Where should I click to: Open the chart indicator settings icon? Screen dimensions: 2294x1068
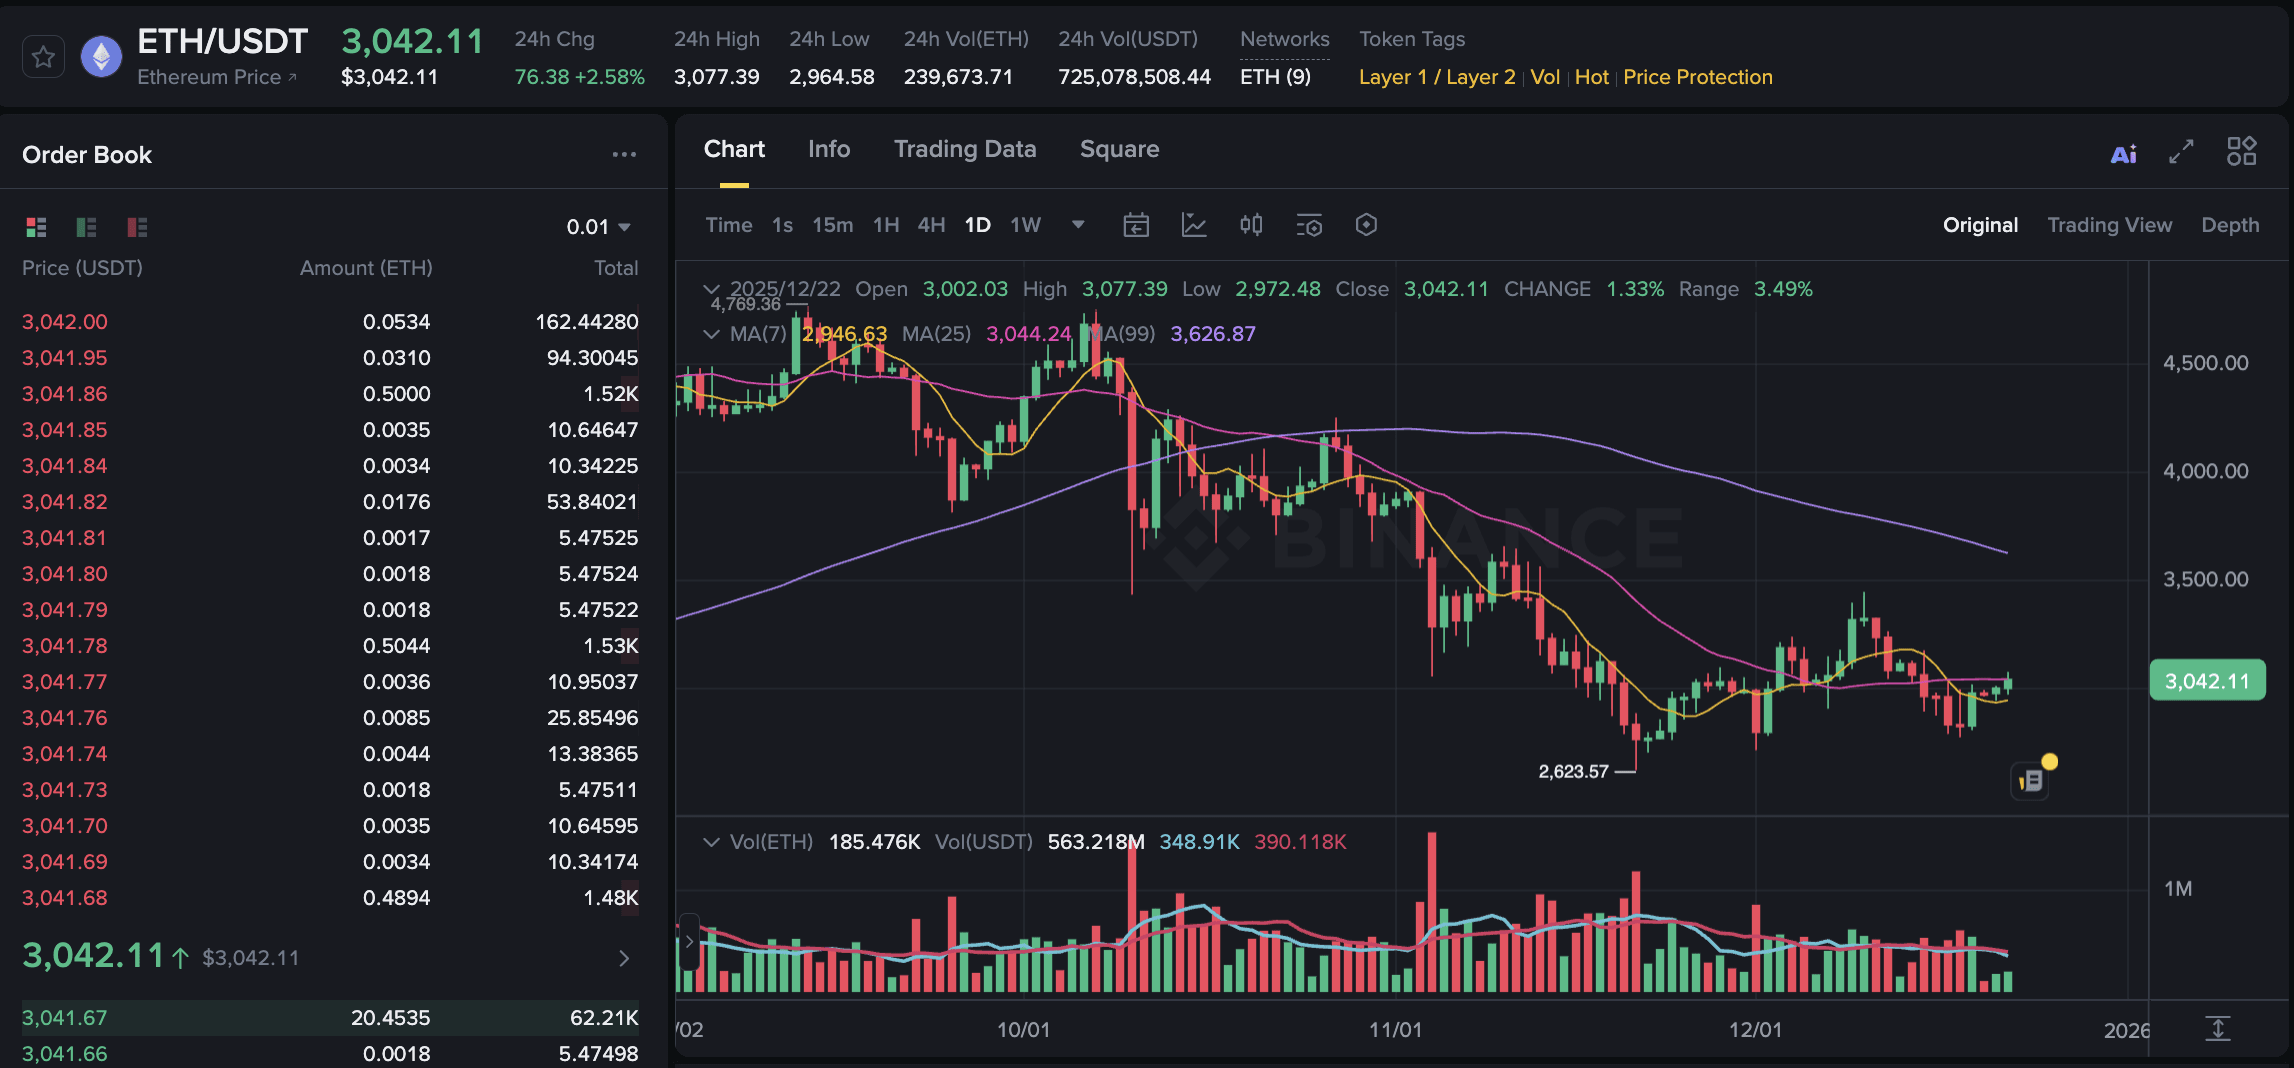tap(1310, 225)
